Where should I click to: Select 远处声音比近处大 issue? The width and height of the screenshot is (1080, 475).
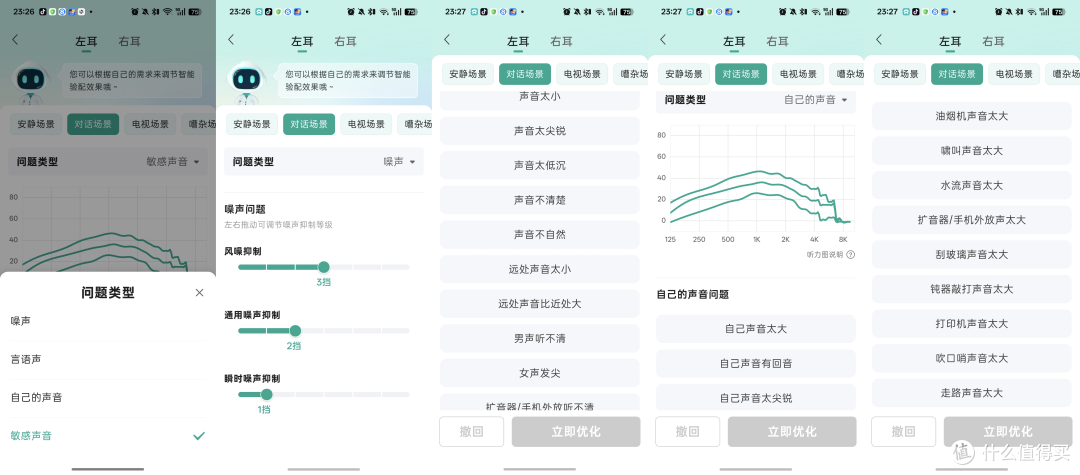click(540, 304)
